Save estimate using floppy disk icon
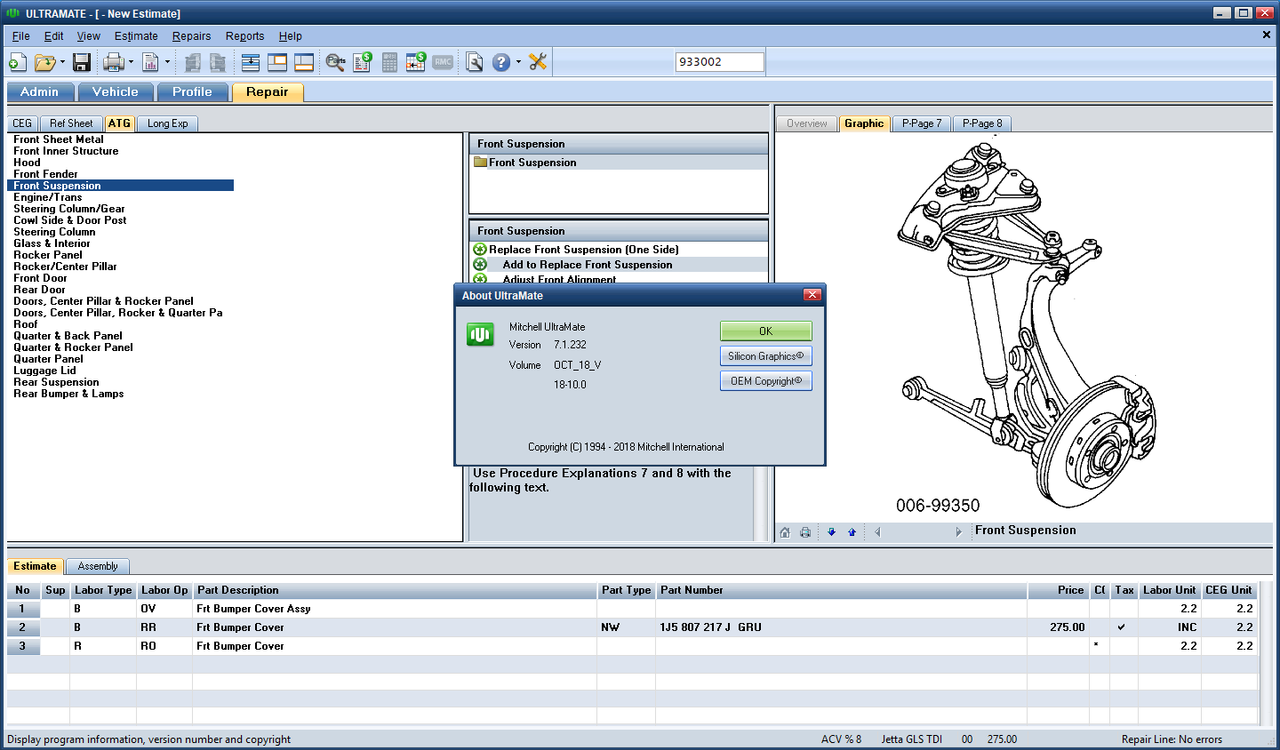Viewport: 1280px width, 750px height. 82,62
